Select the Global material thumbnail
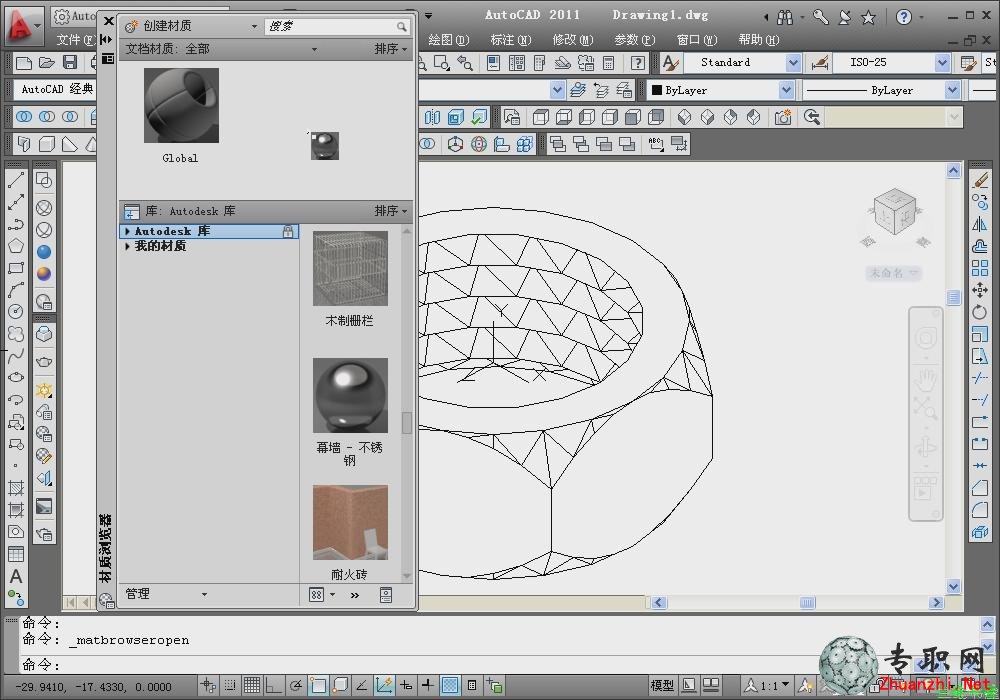This screenshot has height=700, width=1000. (181, 106)
